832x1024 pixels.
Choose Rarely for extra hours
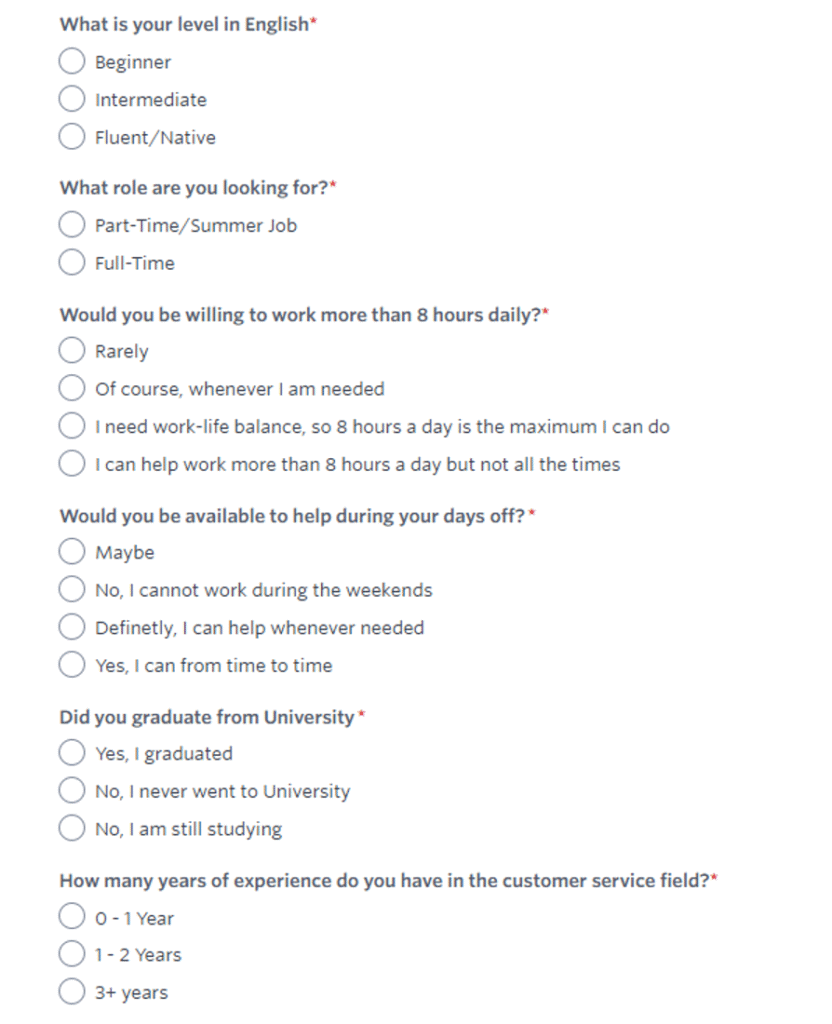pos(72,350)
